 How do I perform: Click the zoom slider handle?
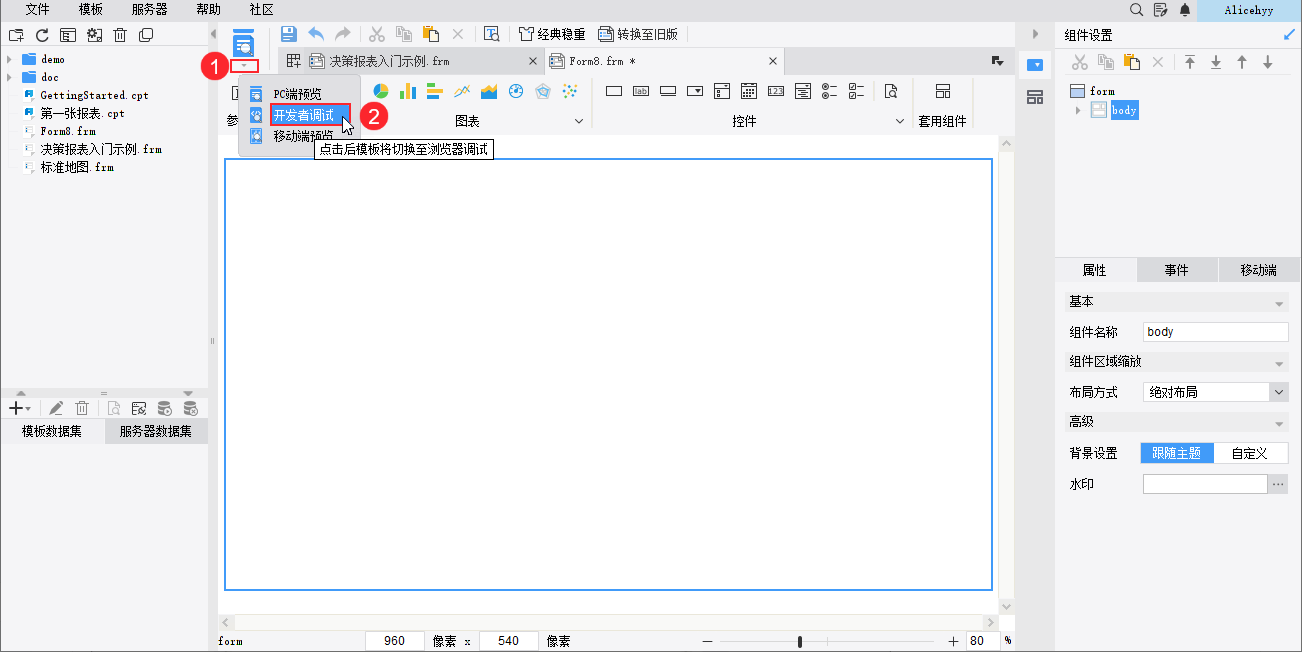coord(800,641)
